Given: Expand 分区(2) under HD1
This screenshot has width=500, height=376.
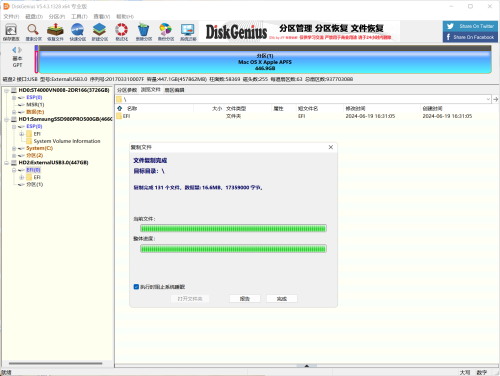Looking at the screenshot, I should (x=14, y=156).
